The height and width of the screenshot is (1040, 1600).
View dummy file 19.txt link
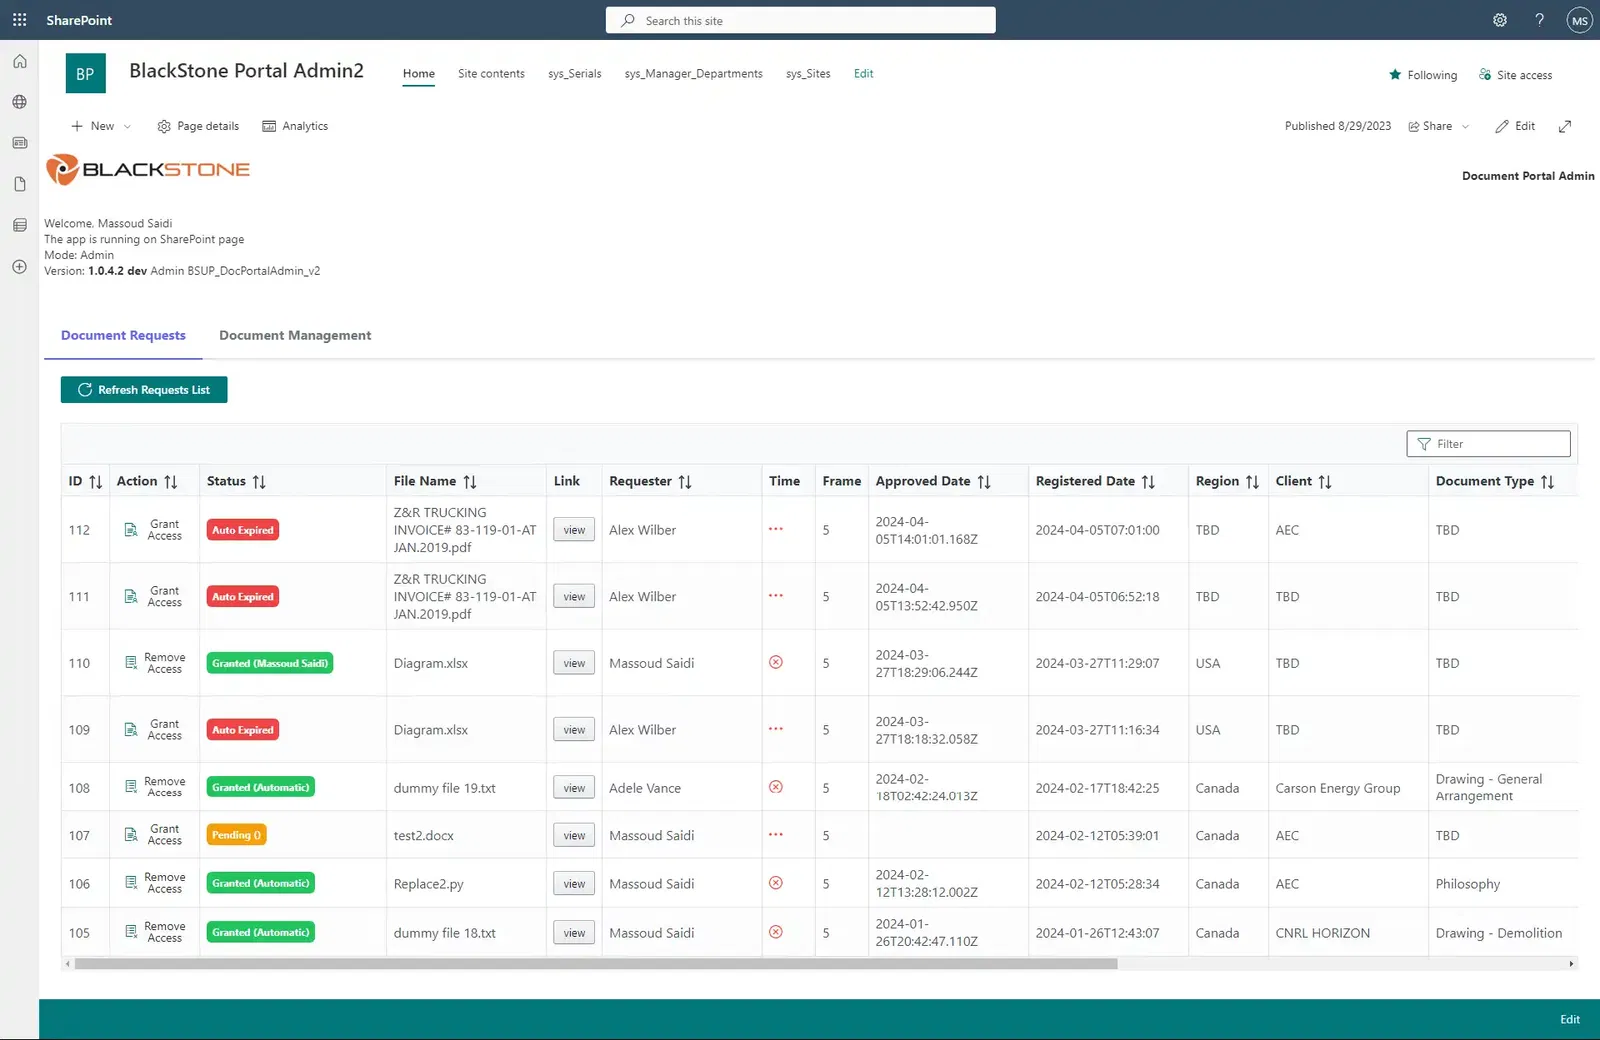coord(574,788)
